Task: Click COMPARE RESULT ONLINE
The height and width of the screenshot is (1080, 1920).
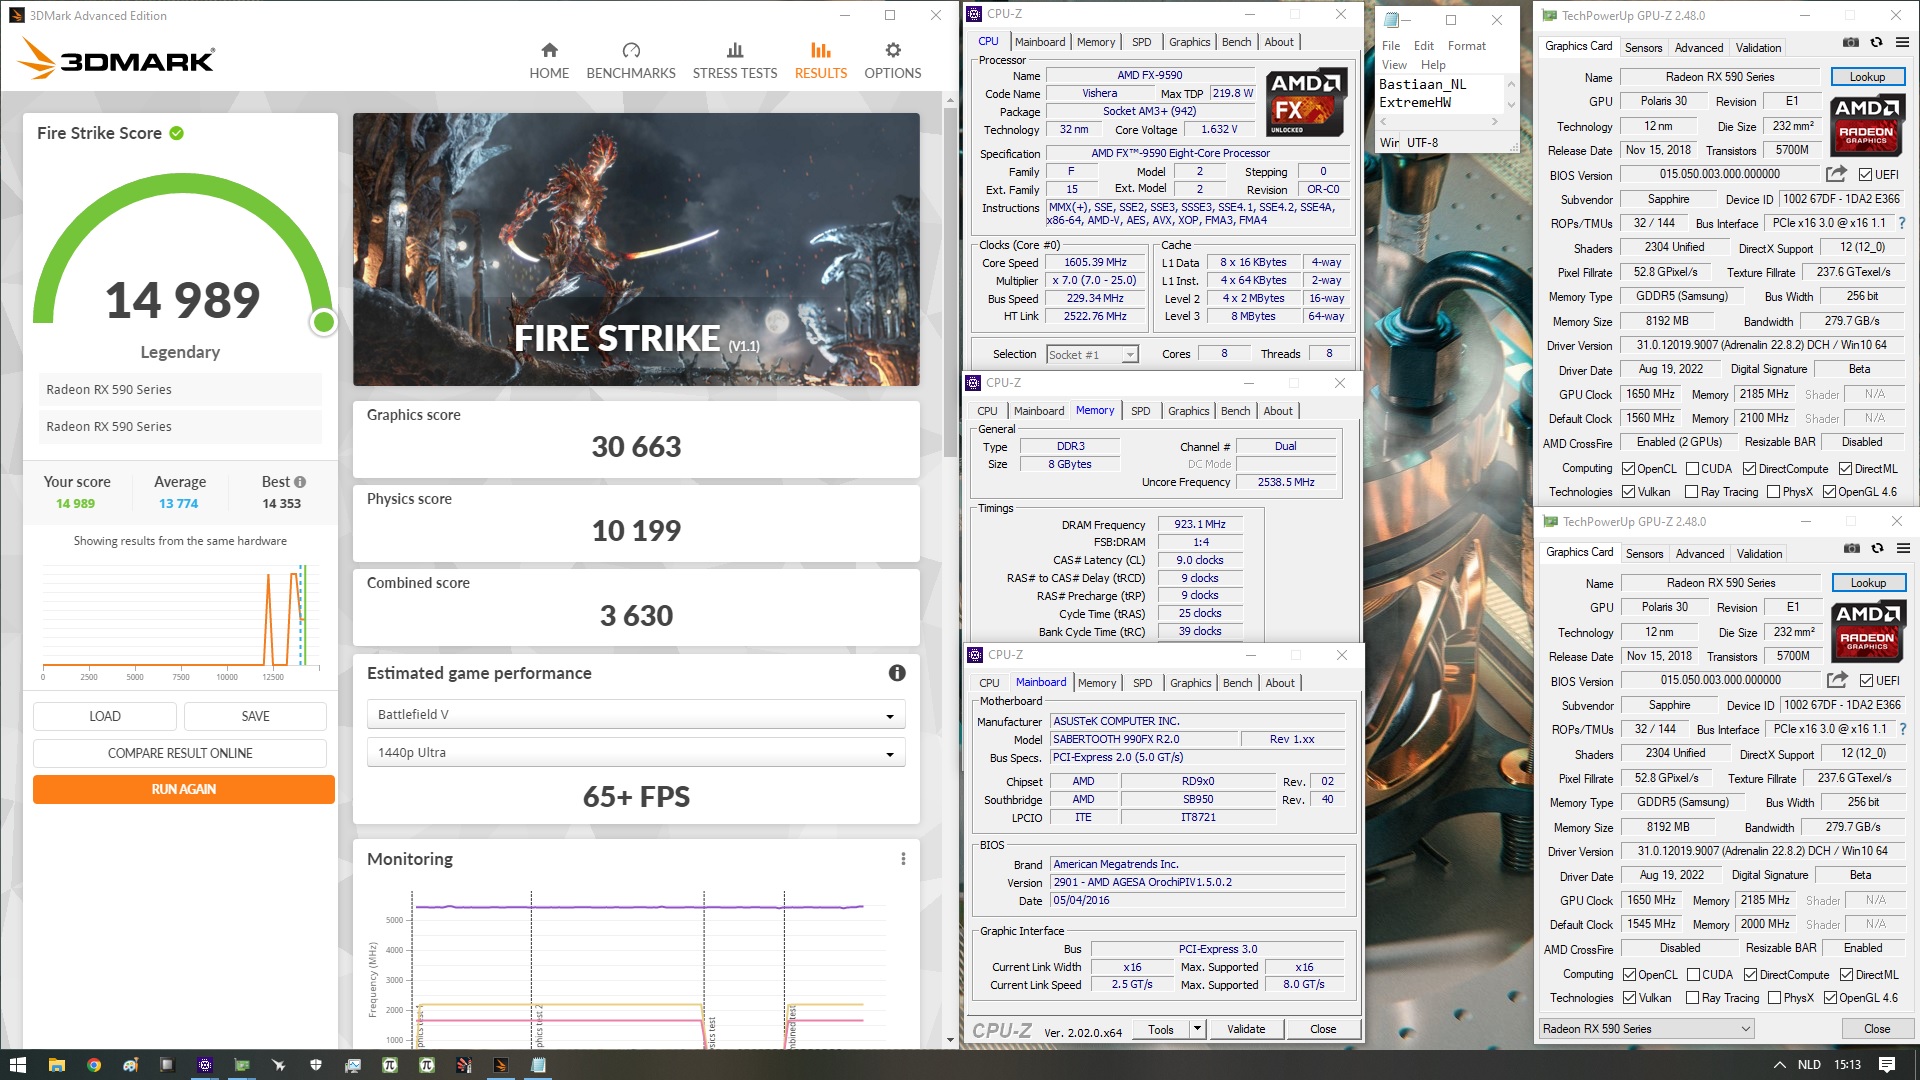Action: (180, 753)
